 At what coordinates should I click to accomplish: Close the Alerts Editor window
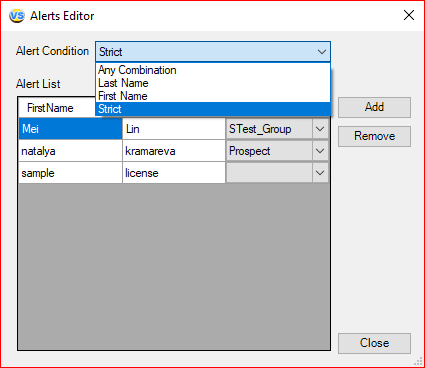point(409,15)
